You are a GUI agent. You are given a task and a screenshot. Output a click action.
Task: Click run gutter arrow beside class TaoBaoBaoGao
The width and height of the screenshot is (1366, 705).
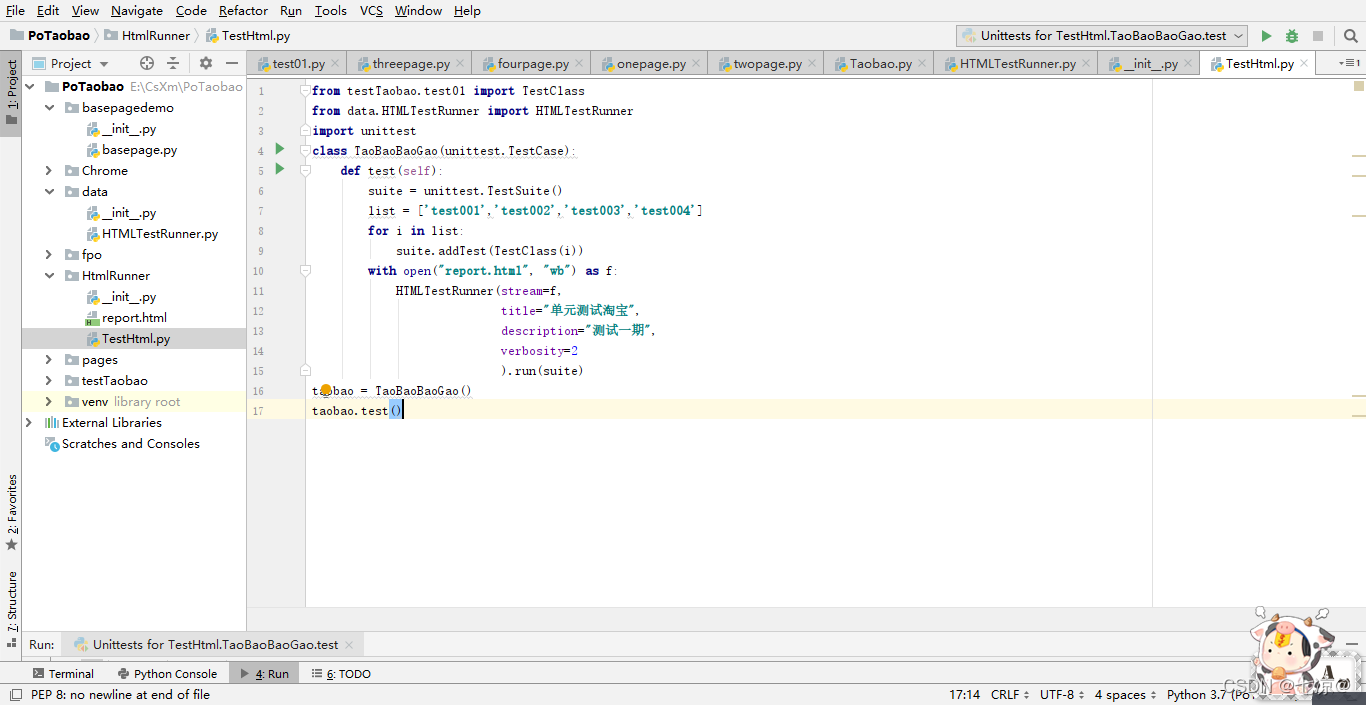[x=280, y=149]
